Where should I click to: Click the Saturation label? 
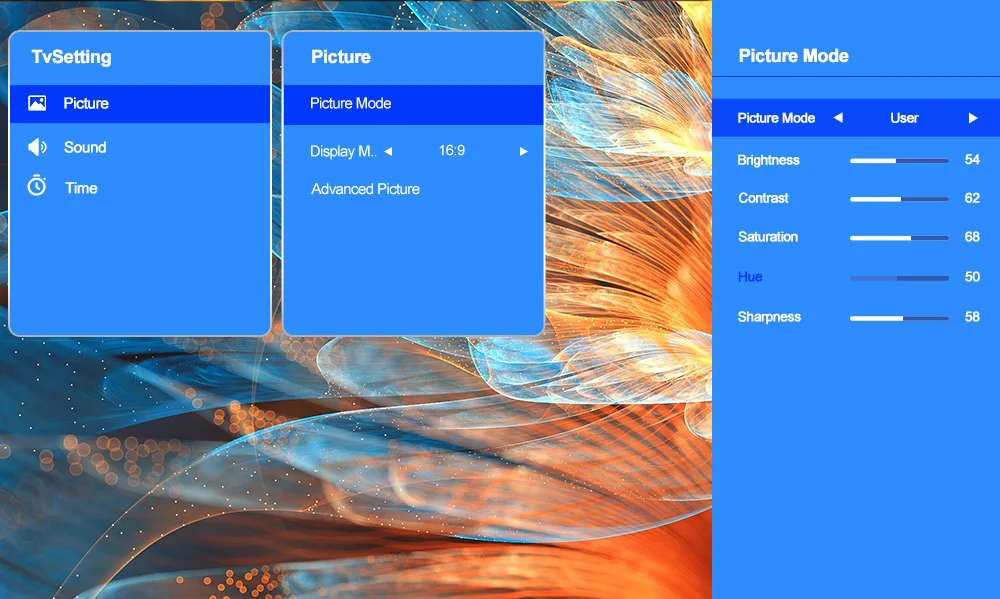[768, 237]
